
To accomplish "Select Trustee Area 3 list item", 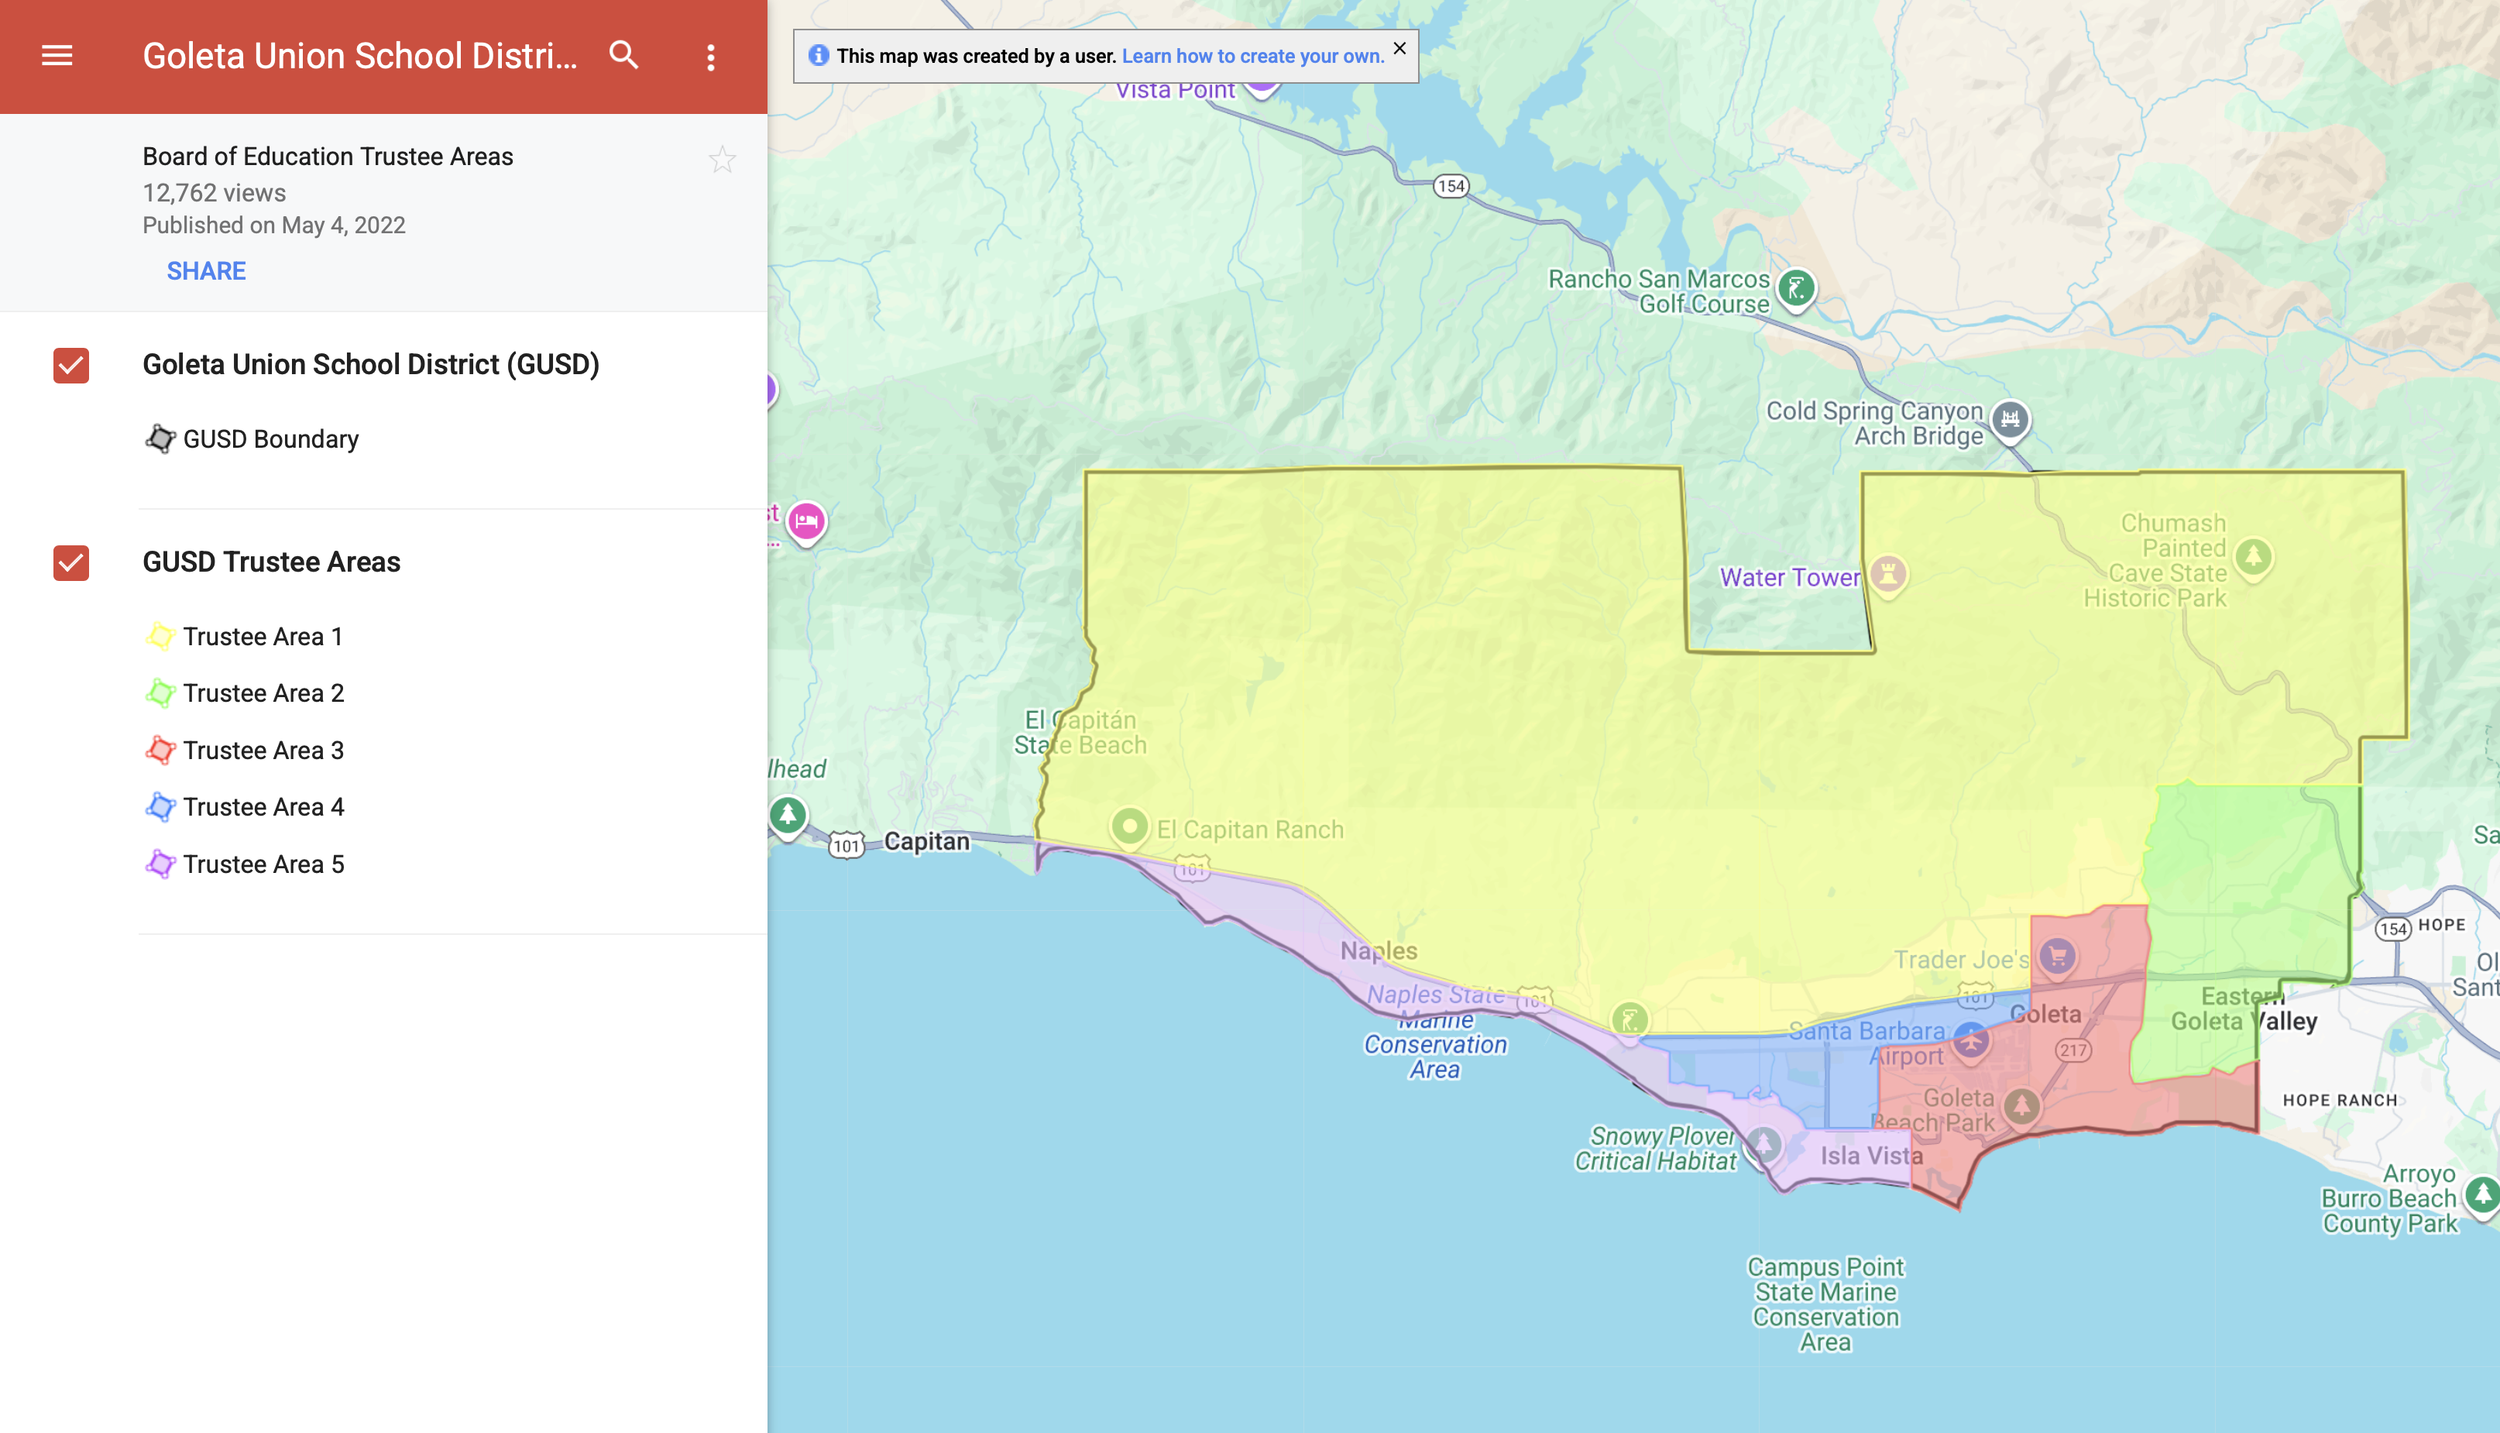I will pyautogui.click(x=262, y=750).
